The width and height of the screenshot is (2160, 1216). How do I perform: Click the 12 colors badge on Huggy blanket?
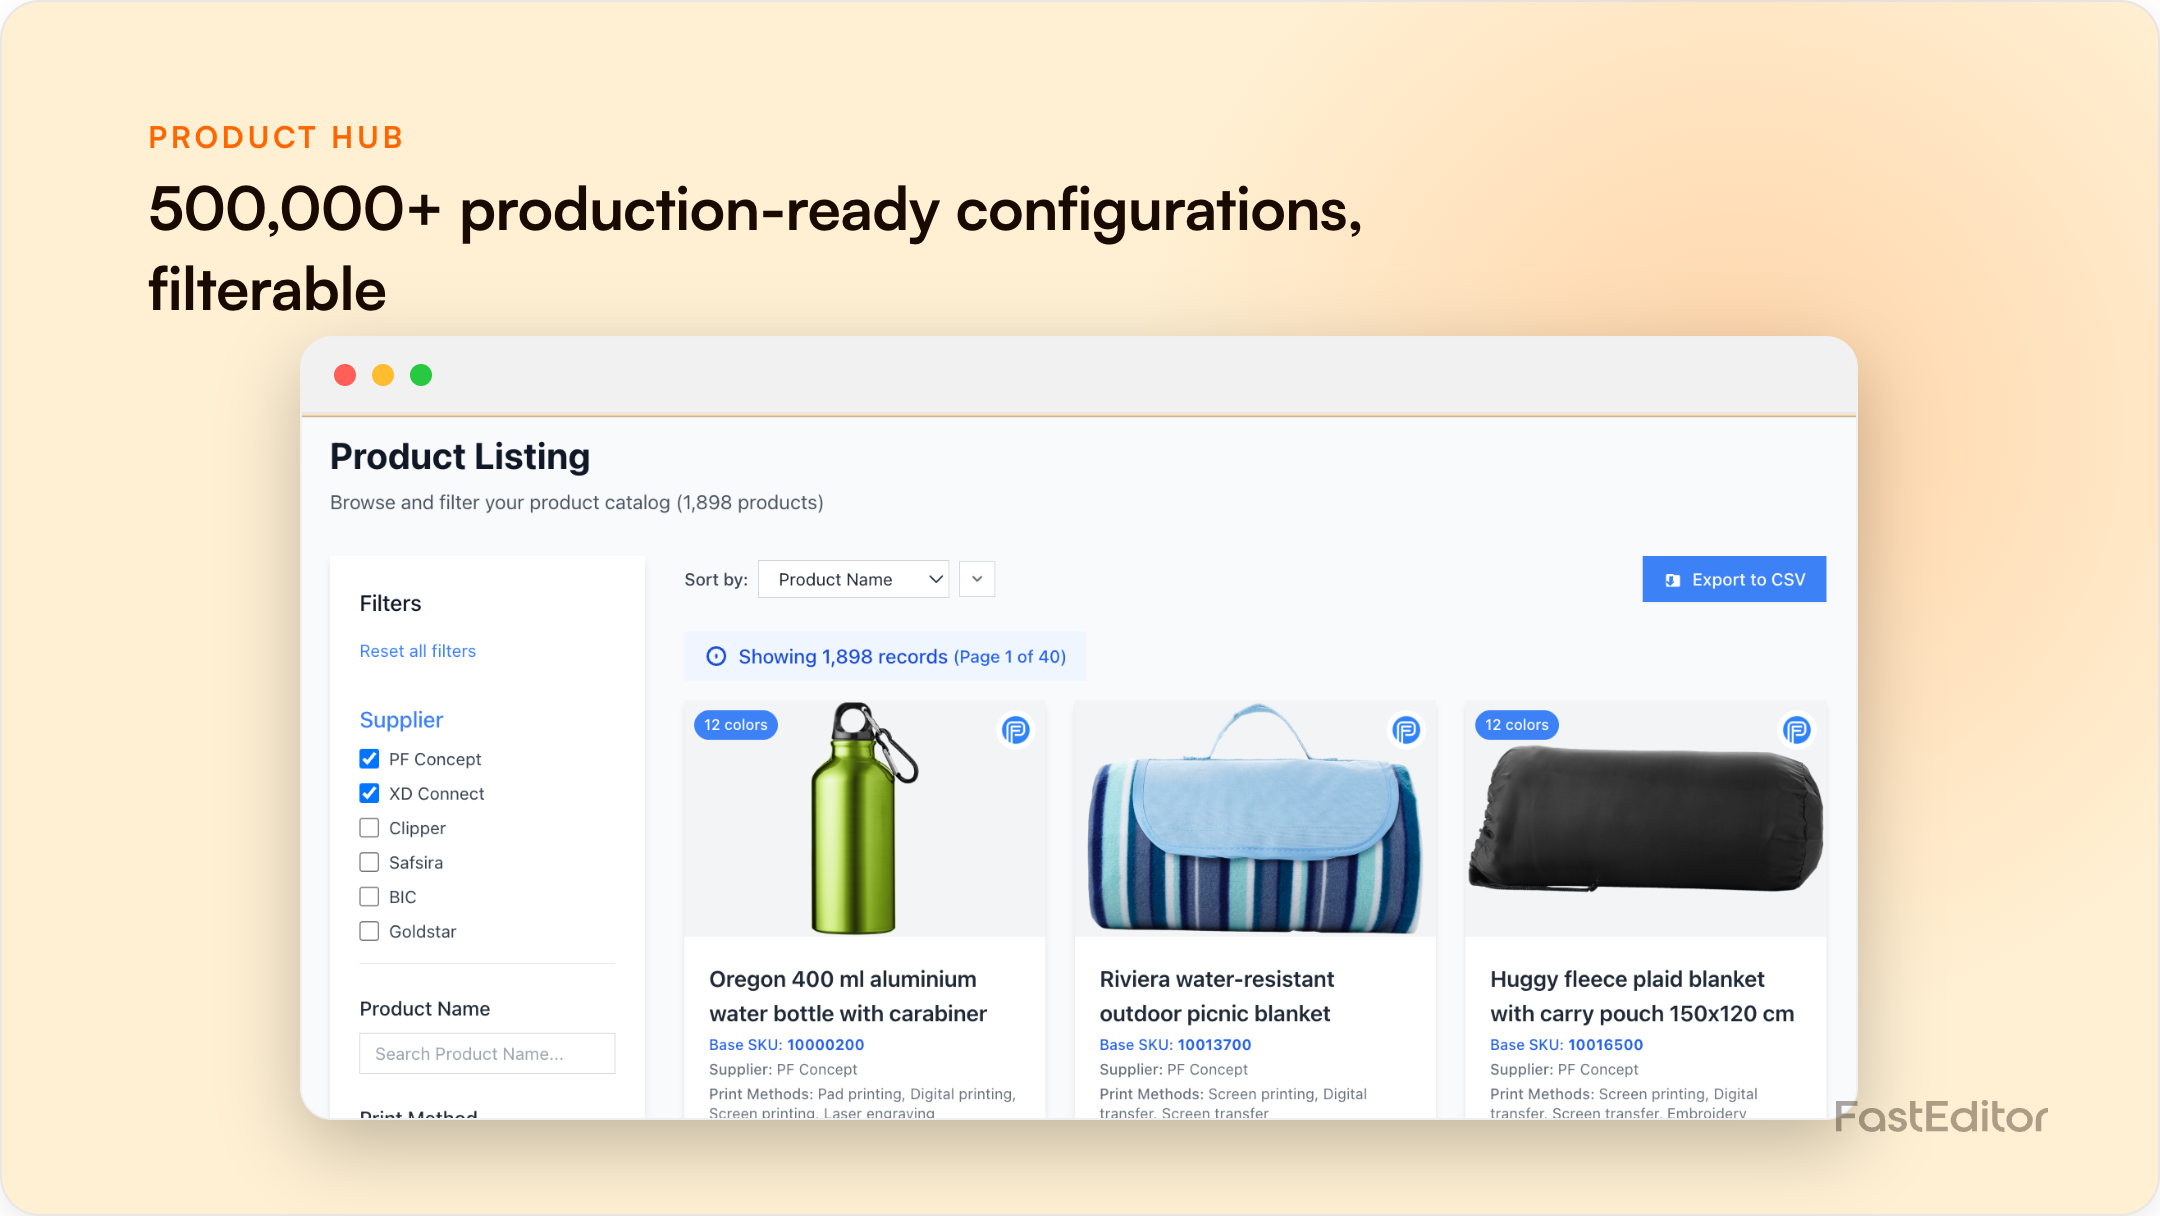[1517, 725]
